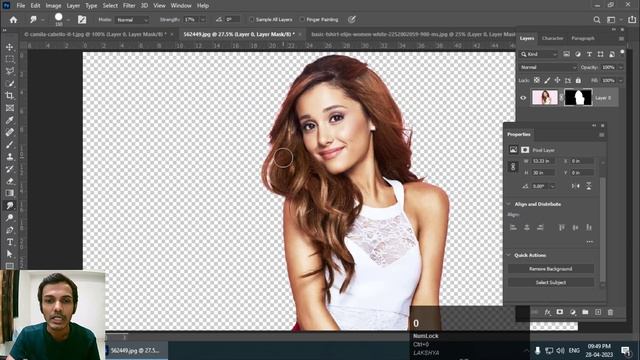
Task: Click the Select Subject button
Action: click(551, 282)
